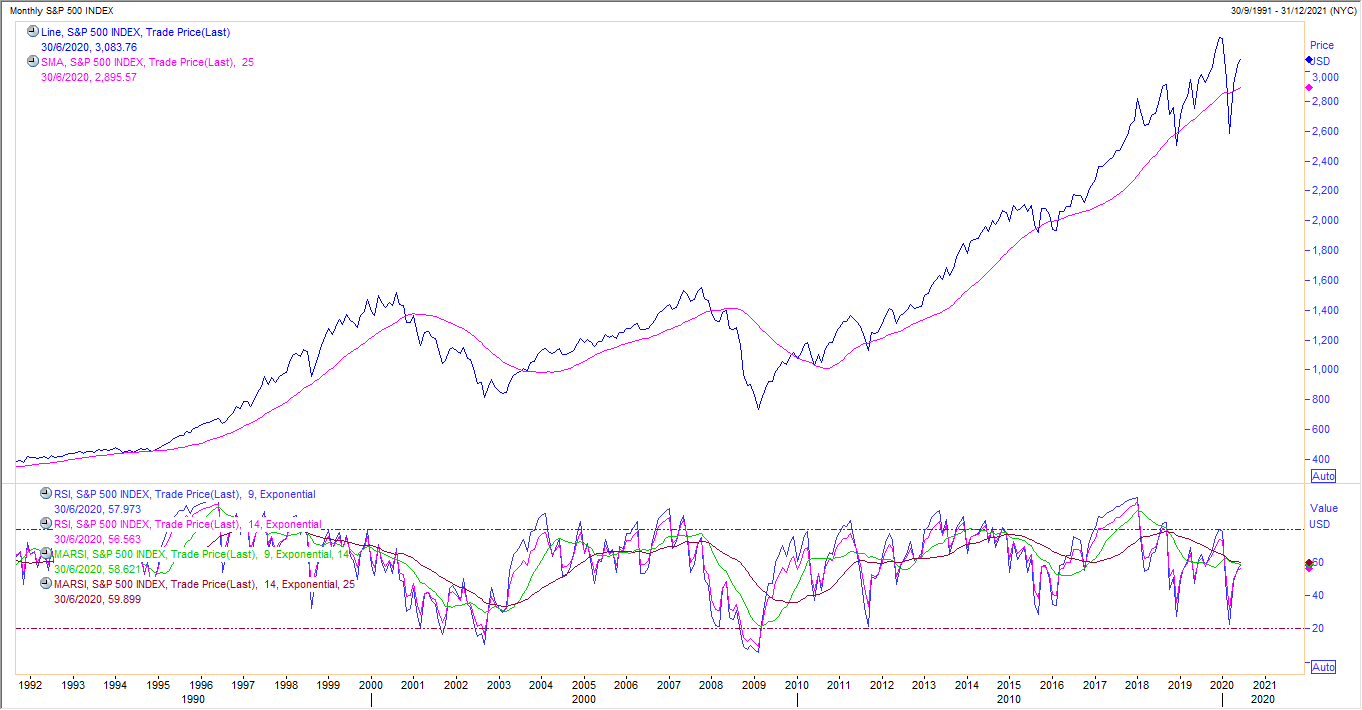Click the 40 label on the RSI value axis
1362x710 pixels.
pyautogui.click(x=1318, y=595)
